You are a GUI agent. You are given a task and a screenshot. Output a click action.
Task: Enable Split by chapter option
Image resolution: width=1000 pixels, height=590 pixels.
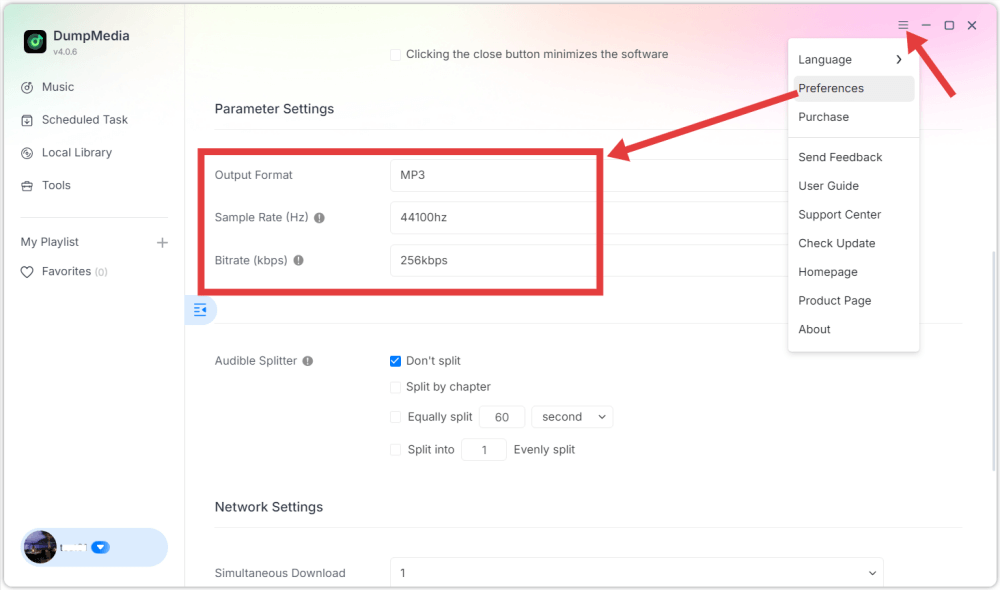pos(396,387)
